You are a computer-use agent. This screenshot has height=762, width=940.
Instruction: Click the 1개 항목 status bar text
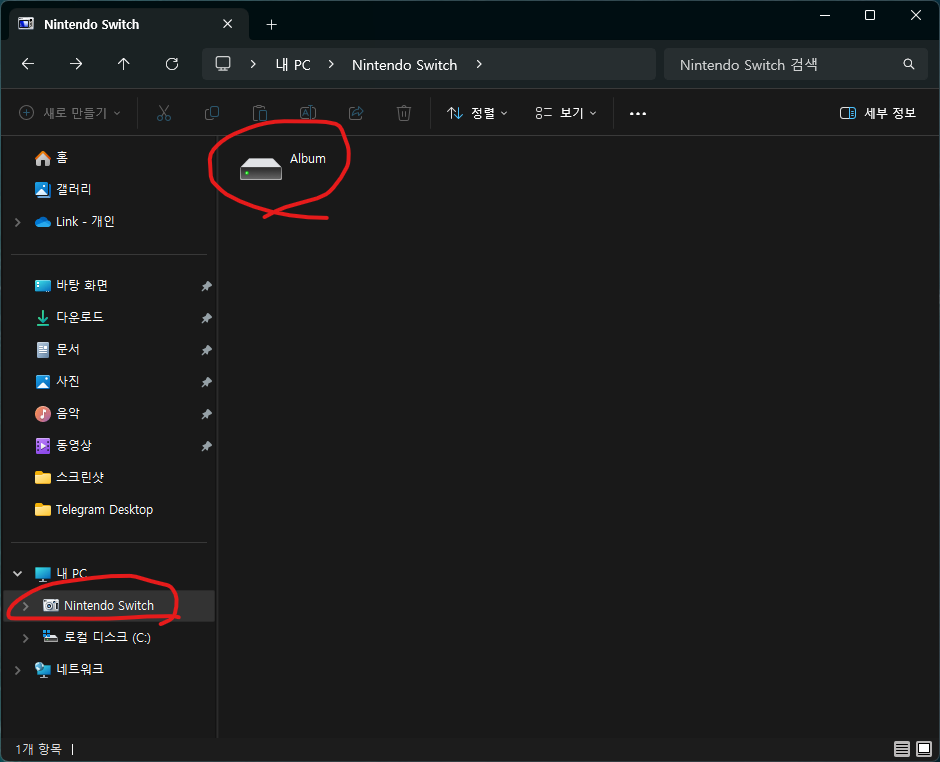(38, 749)
